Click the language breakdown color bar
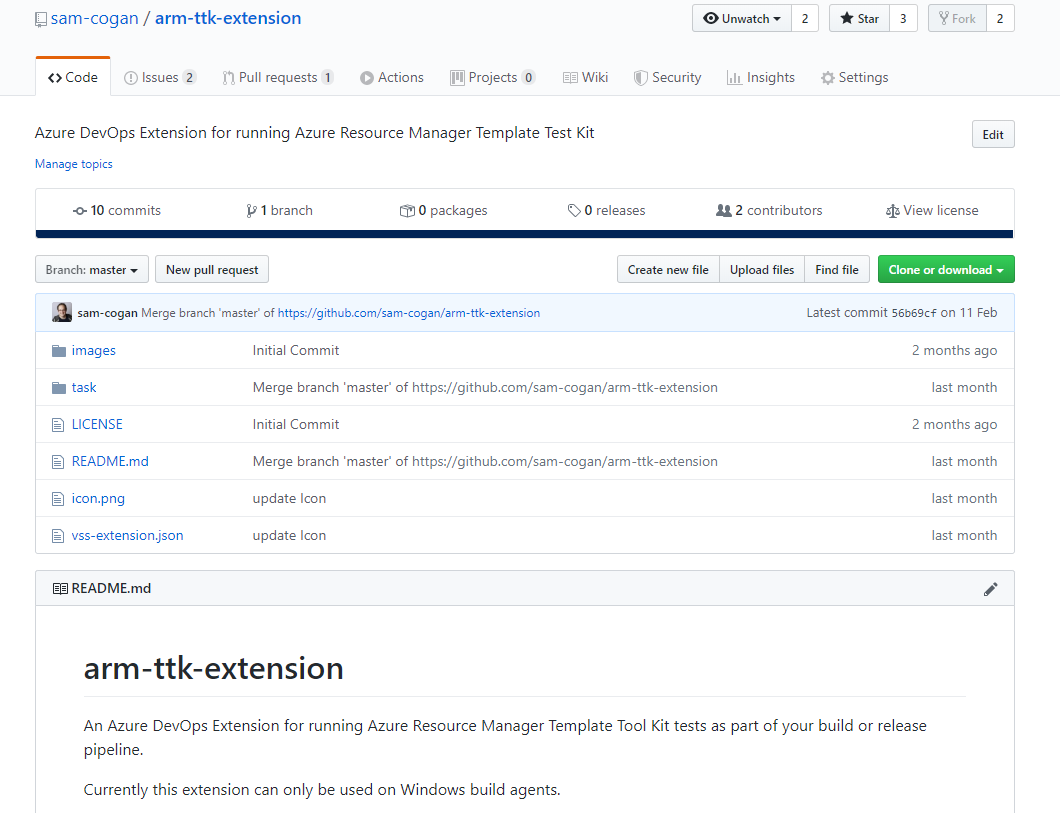The image size is (1060, 813). [525, 234]
